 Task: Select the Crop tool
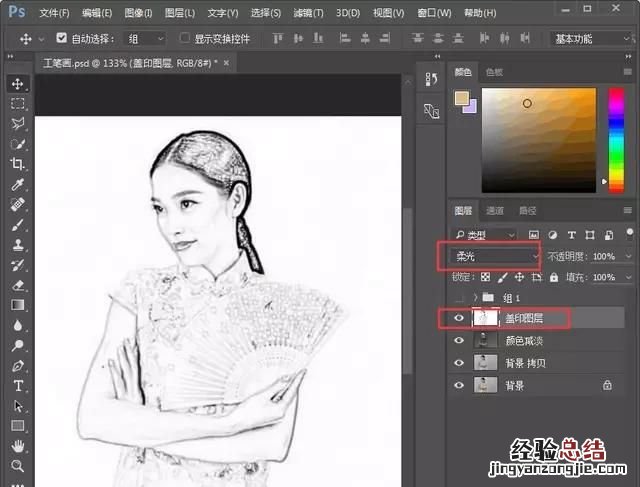18,164
